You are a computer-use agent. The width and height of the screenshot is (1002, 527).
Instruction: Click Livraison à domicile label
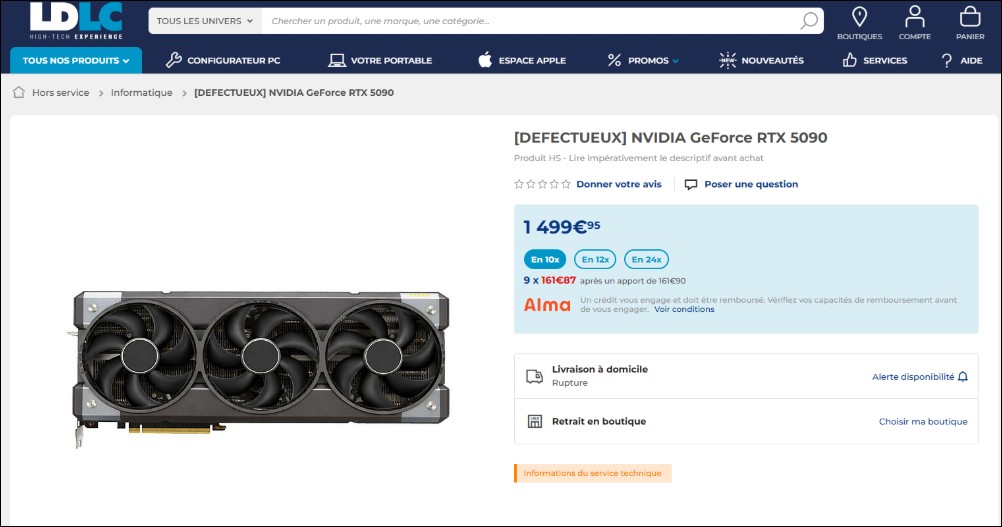[599, 369]
